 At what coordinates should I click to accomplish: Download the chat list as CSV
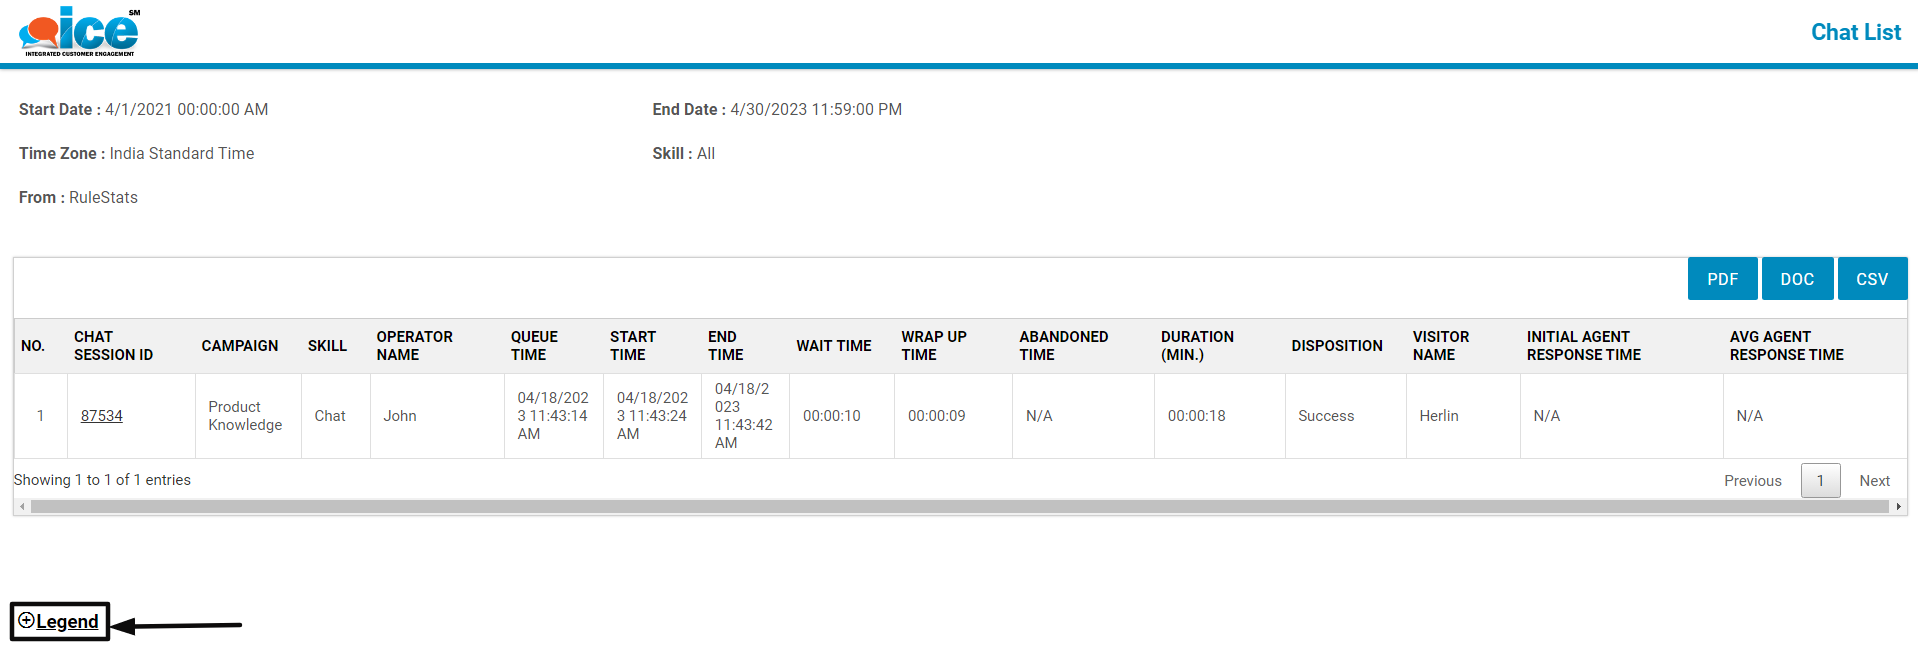pos(1871,279)
